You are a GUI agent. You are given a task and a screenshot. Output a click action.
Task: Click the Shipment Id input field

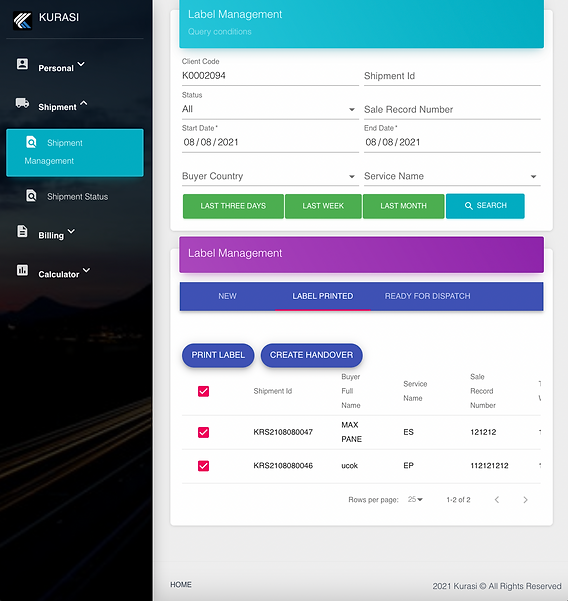pyautogui.click(x=452, y=76)
